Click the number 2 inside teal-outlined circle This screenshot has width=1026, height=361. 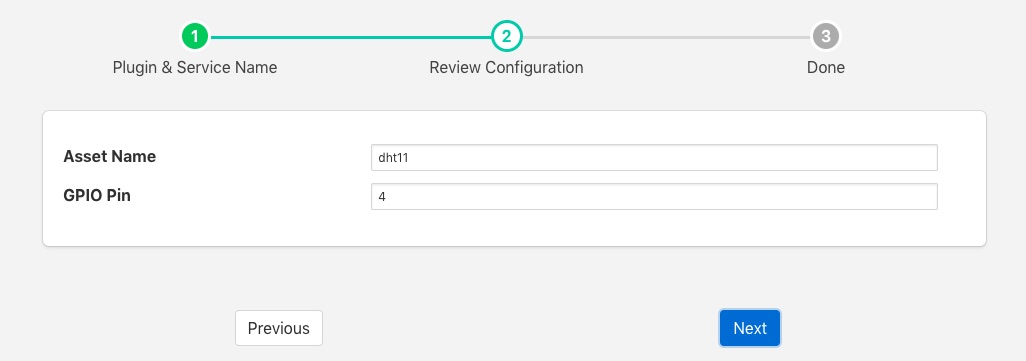(x=506, y=37)
